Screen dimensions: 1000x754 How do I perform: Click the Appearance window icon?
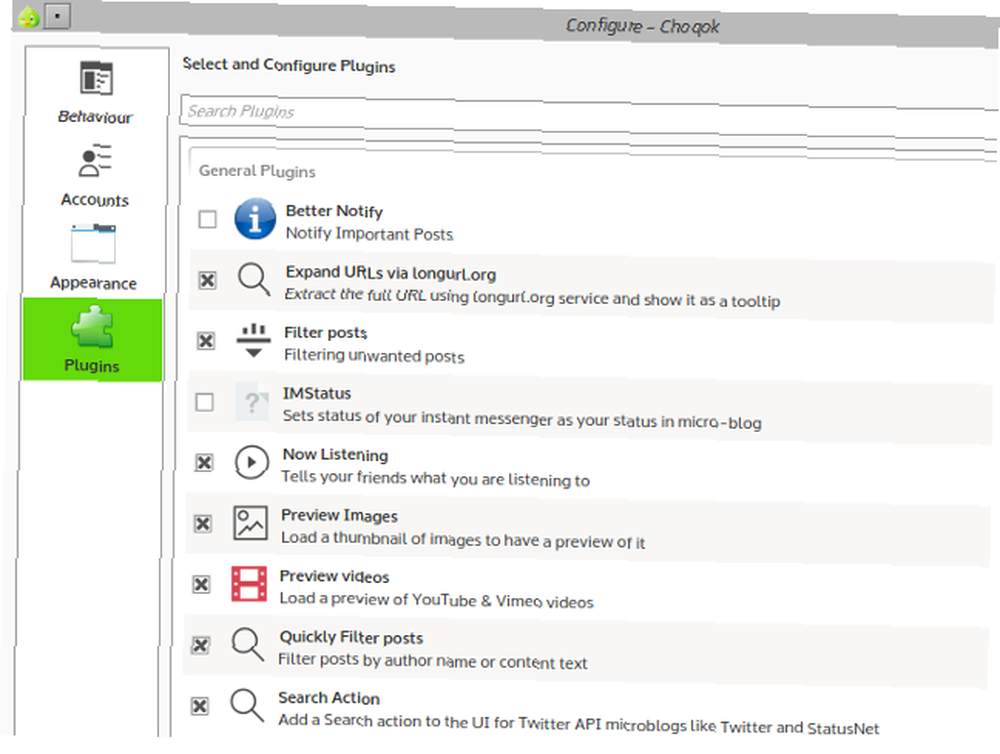[x=94, y=244]
